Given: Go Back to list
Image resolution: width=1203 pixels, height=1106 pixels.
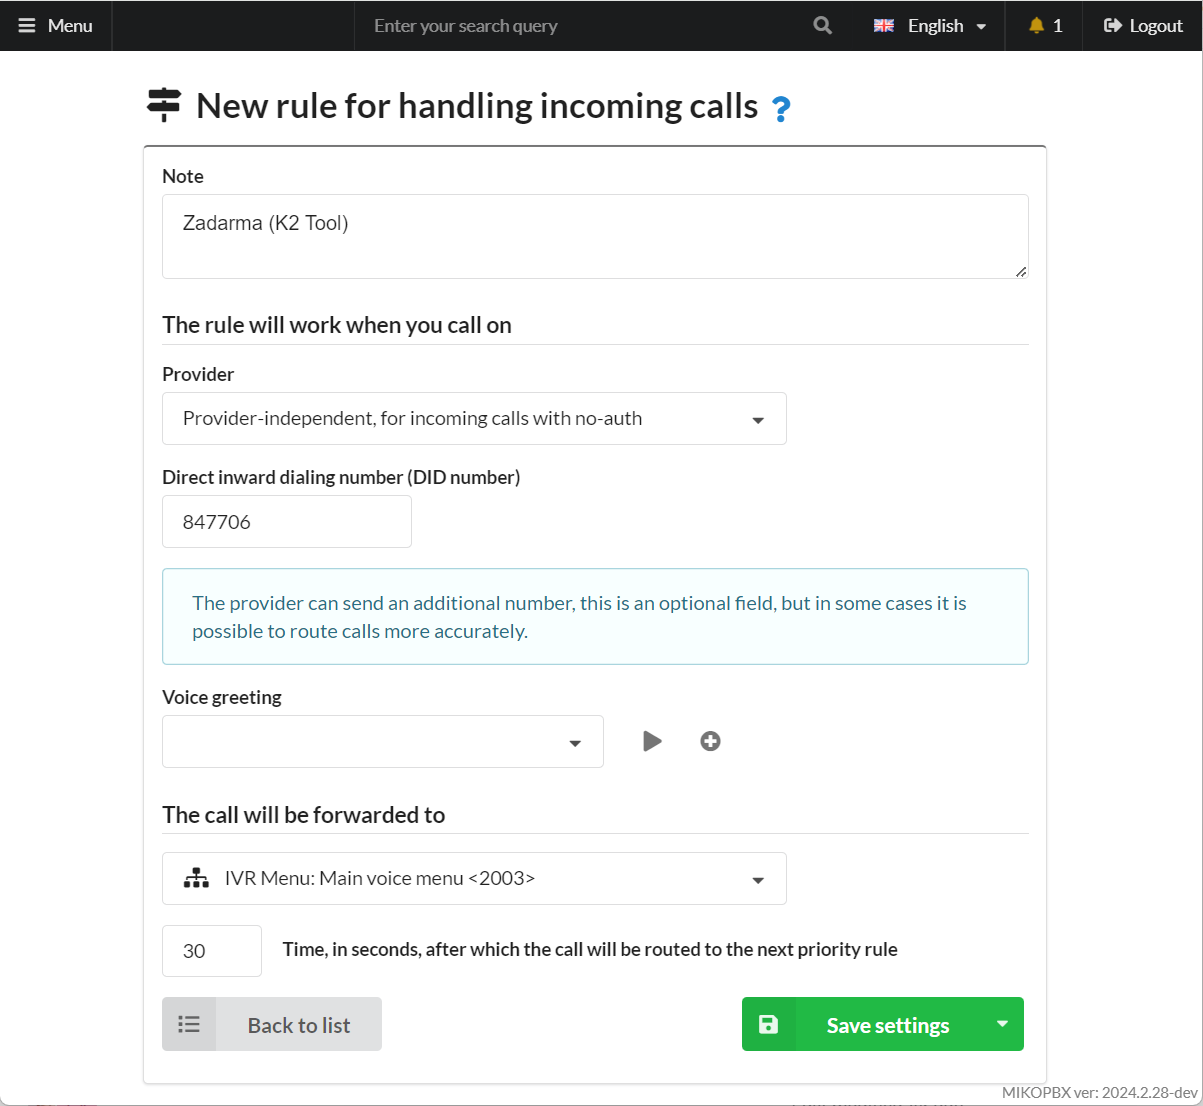Looking at the screenshot, I should point(298,1025).
